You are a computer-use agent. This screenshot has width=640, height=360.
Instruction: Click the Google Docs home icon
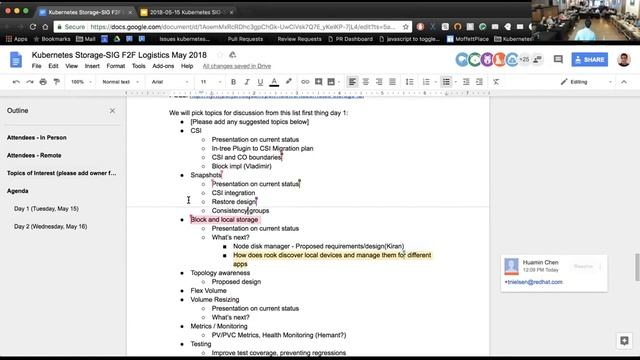coord(16,60)
